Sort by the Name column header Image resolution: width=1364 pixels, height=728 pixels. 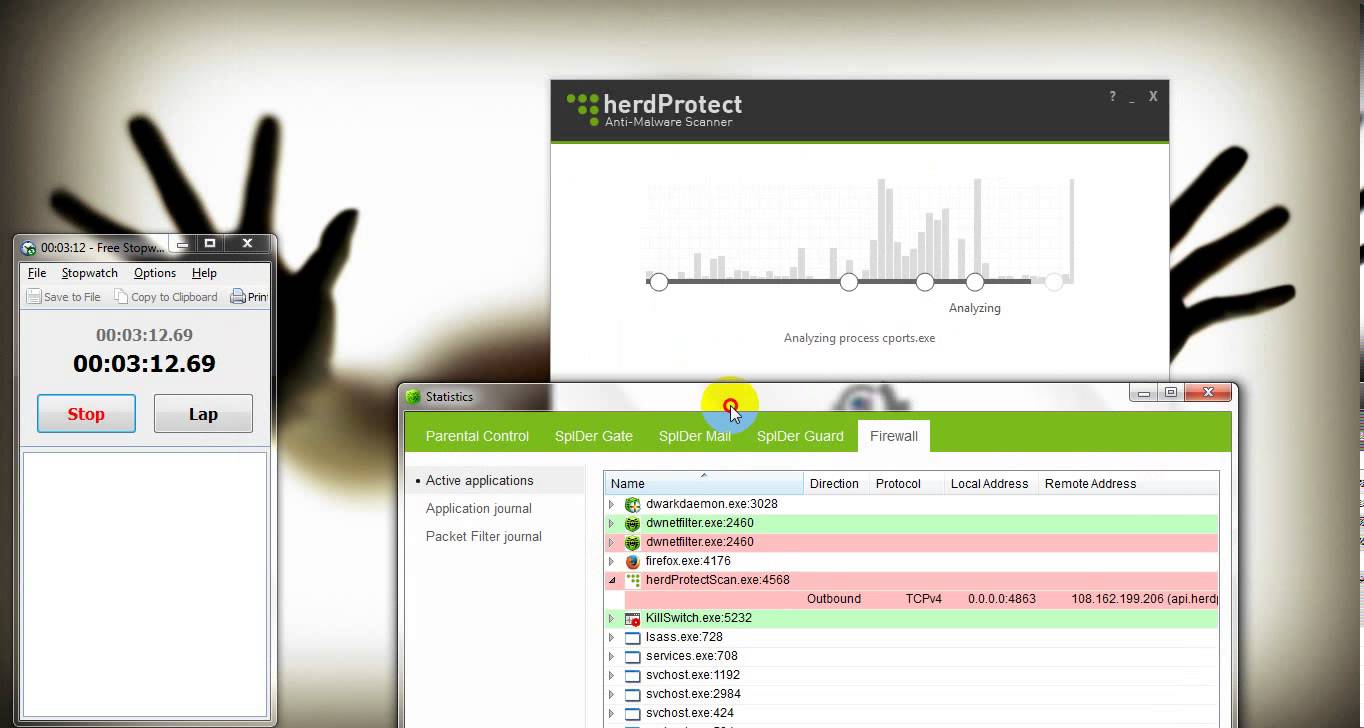[703, 484]
